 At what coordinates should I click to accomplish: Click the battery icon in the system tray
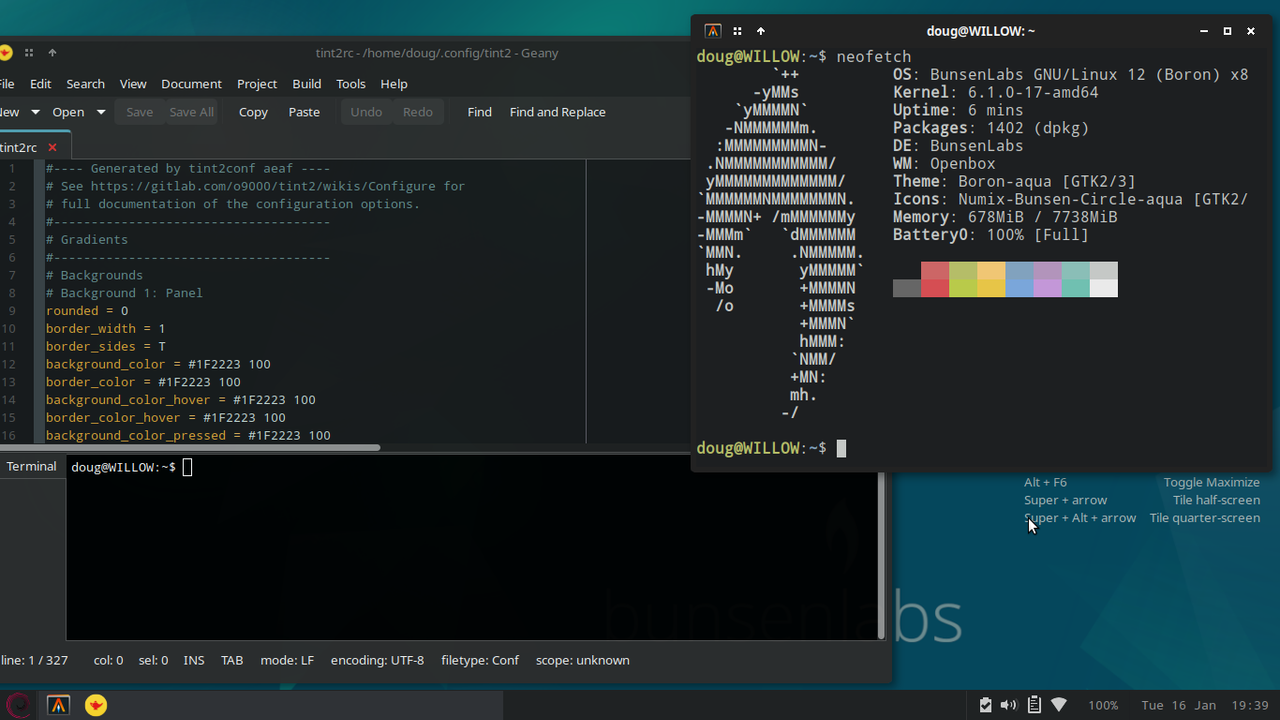click(985, 704)
